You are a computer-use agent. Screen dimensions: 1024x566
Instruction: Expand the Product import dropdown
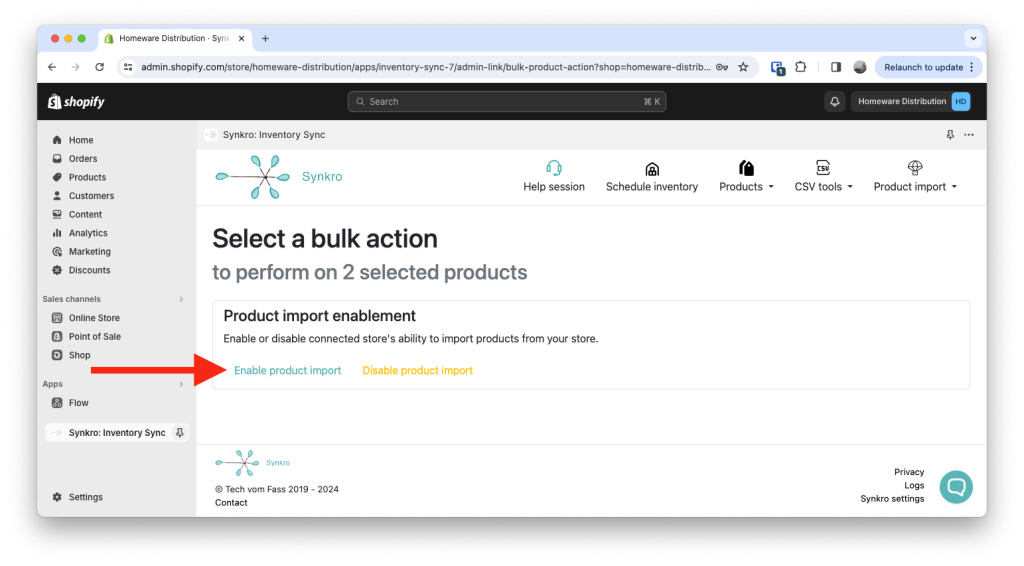(x=915, y=177)
